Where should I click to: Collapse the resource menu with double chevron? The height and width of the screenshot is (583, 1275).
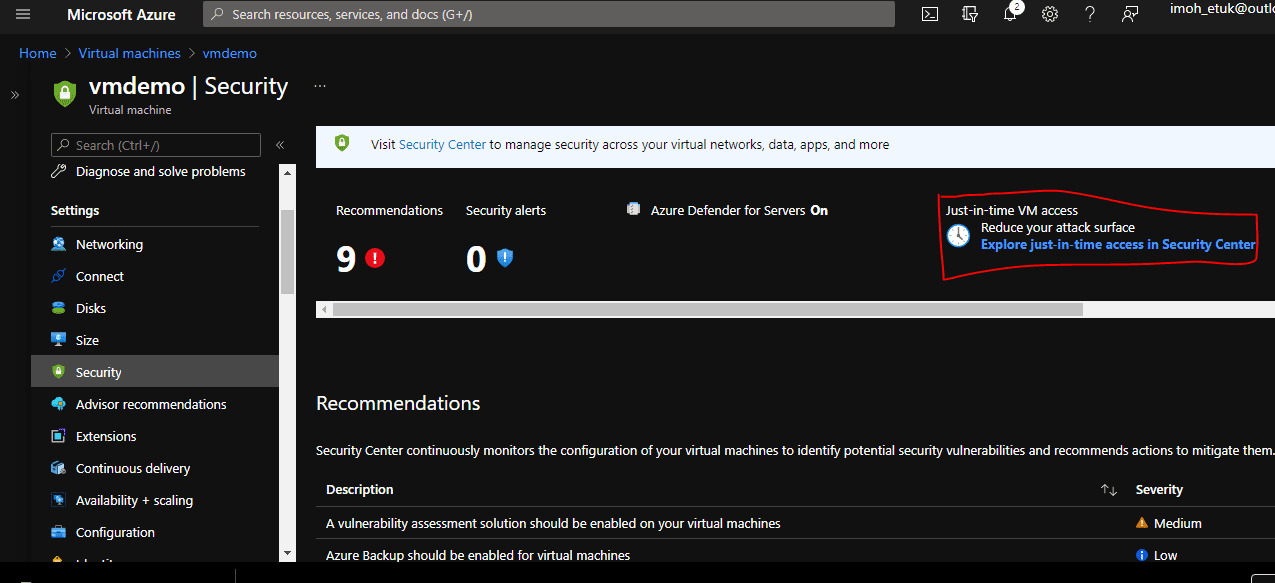[x=280, y=145]
